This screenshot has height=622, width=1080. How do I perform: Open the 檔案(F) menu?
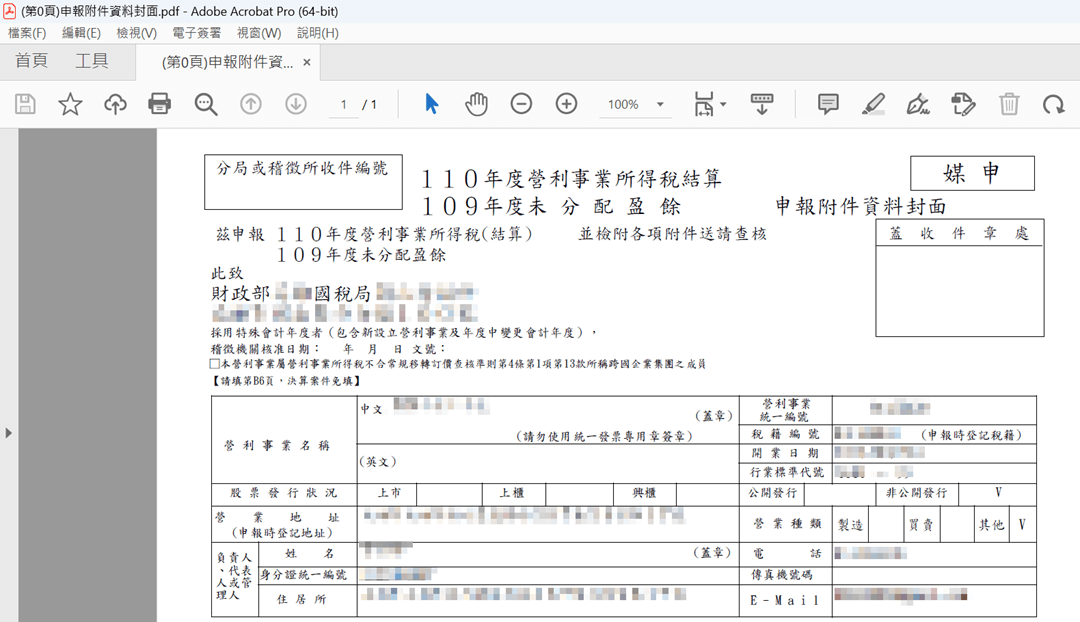click(x=27, y=33)
